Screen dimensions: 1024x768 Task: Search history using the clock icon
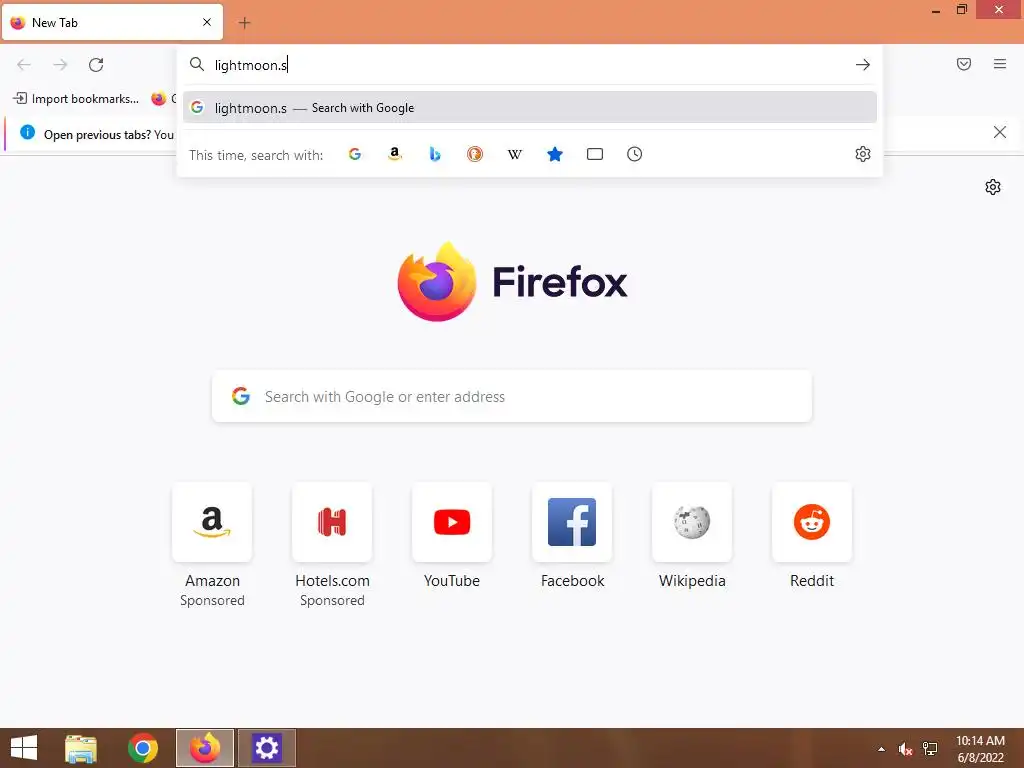coord(634,154)
